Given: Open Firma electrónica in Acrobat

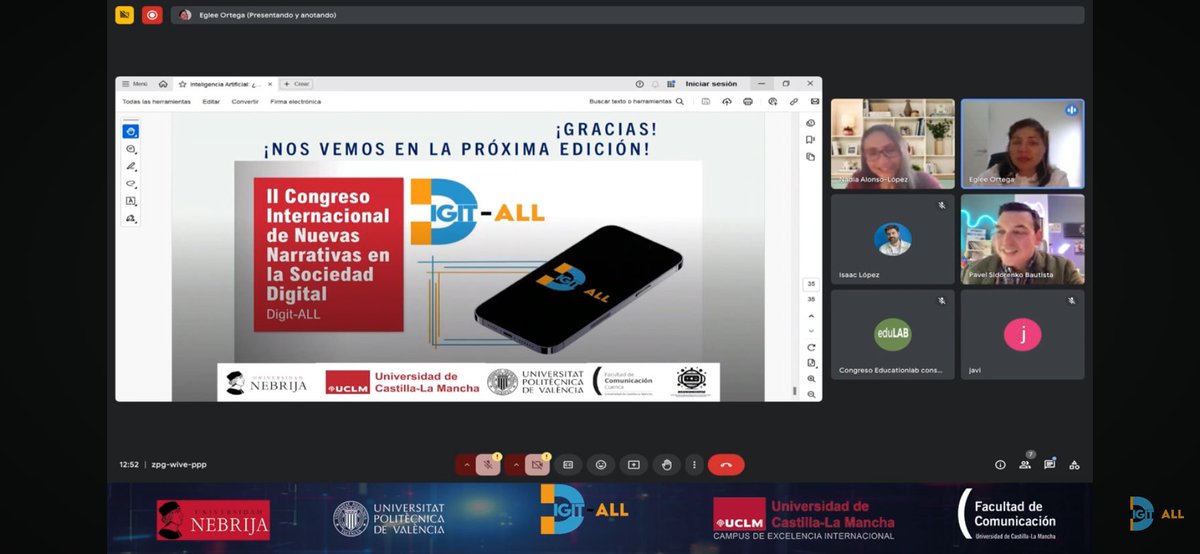Looking at the screenshot, I should [296, 101].
